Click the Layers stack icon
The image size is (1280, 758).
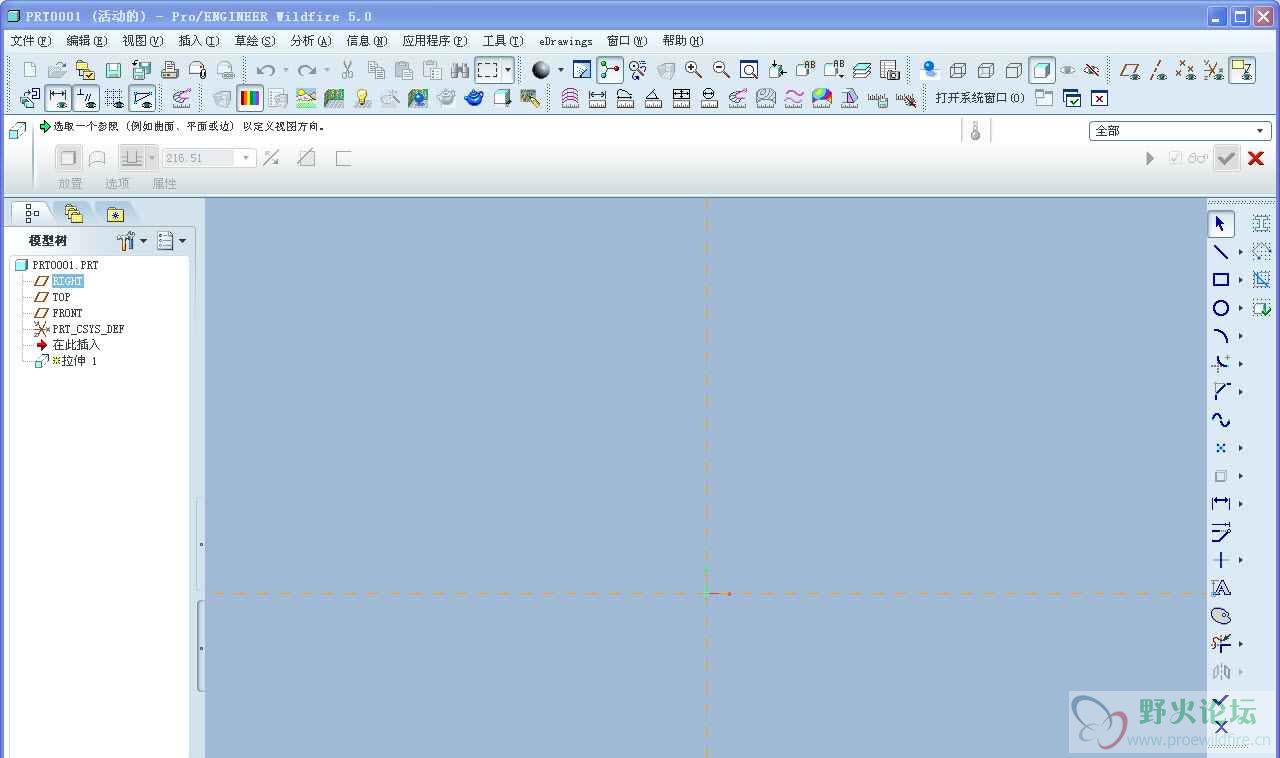861,70
